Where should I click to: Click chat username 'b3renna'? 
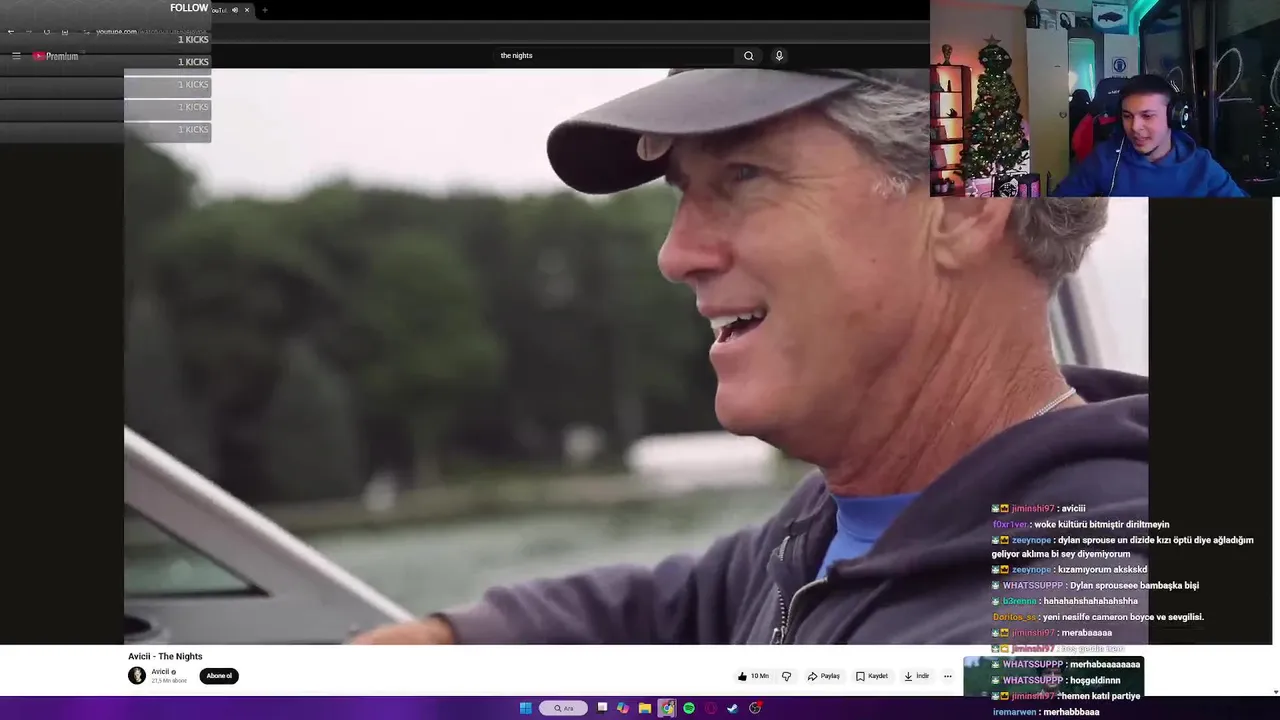click(1019, 601)
